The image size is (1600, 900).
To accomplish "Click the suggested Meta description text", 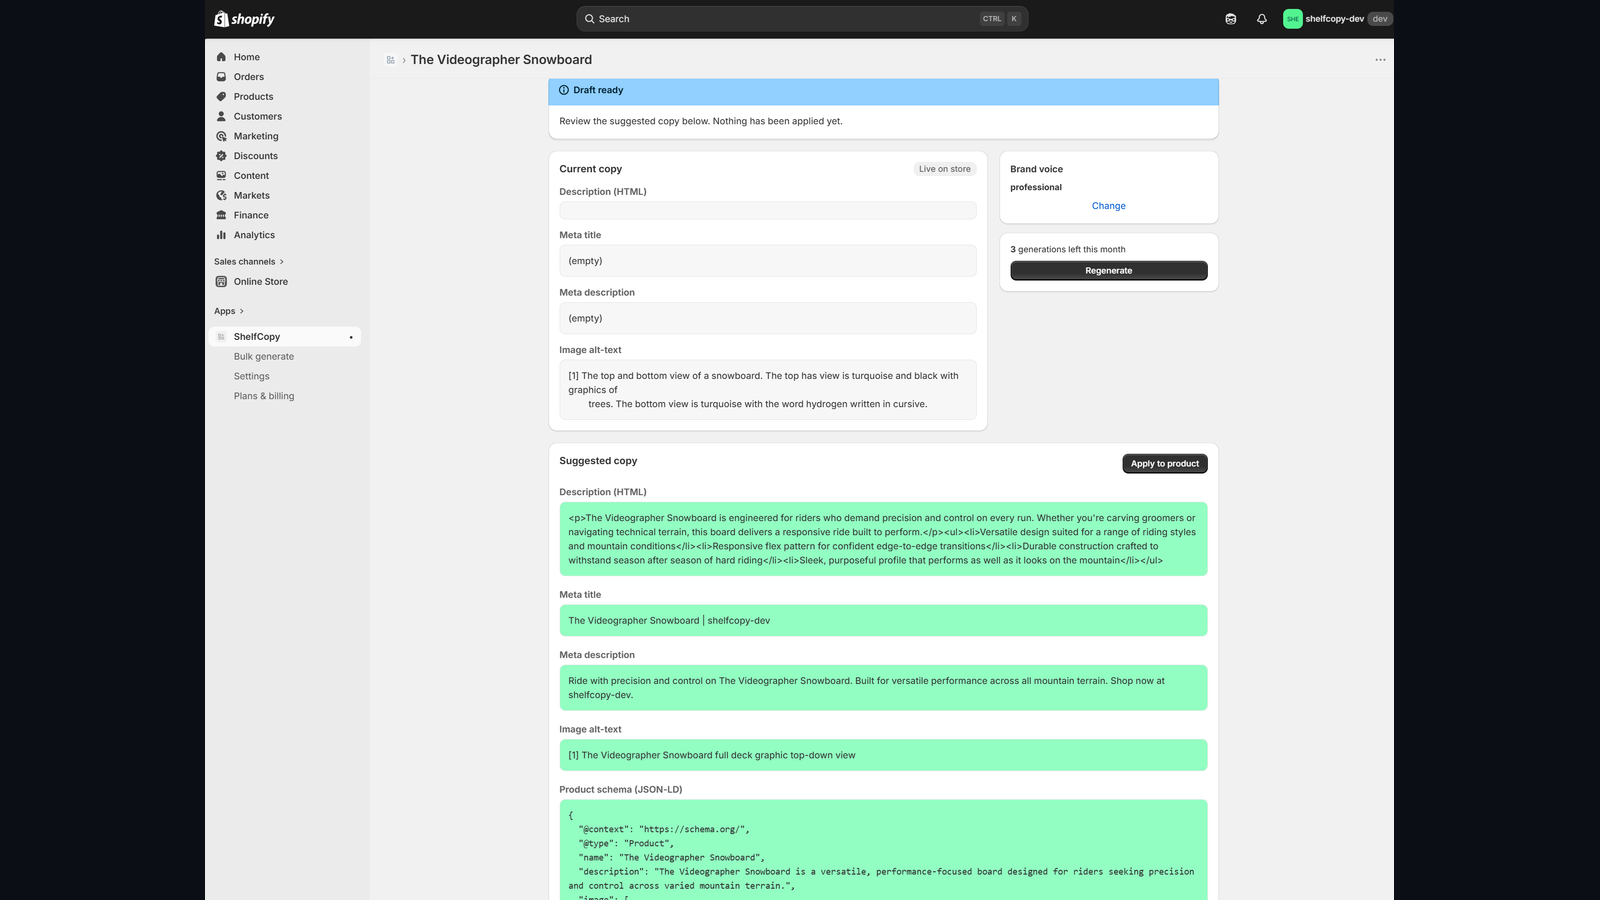I will pyautogui.click(x=866, y=688).
